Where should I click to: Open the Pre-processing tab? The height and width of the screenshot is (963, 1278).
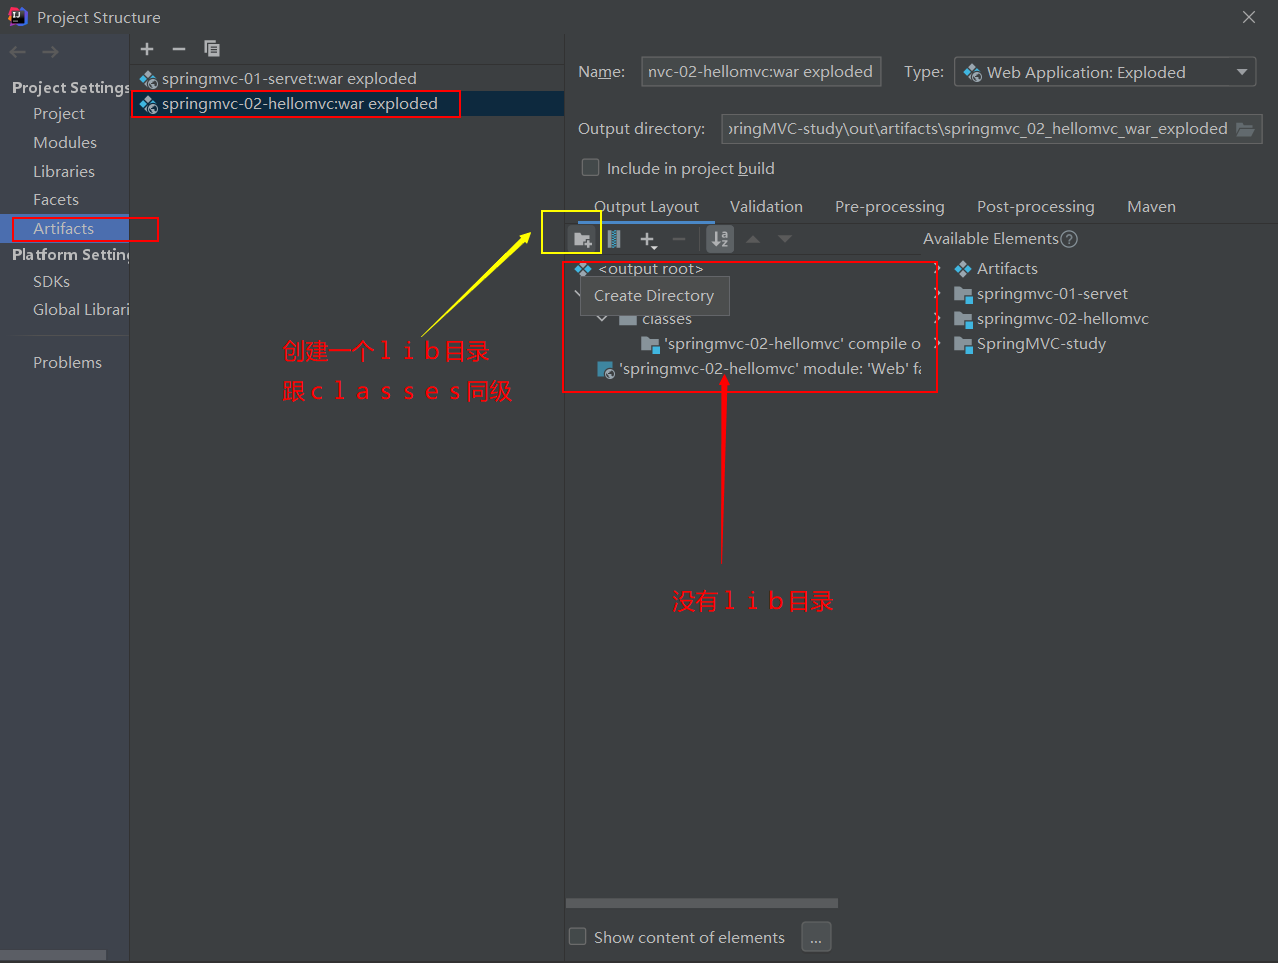pyautogui.click(x=890, y=207)
